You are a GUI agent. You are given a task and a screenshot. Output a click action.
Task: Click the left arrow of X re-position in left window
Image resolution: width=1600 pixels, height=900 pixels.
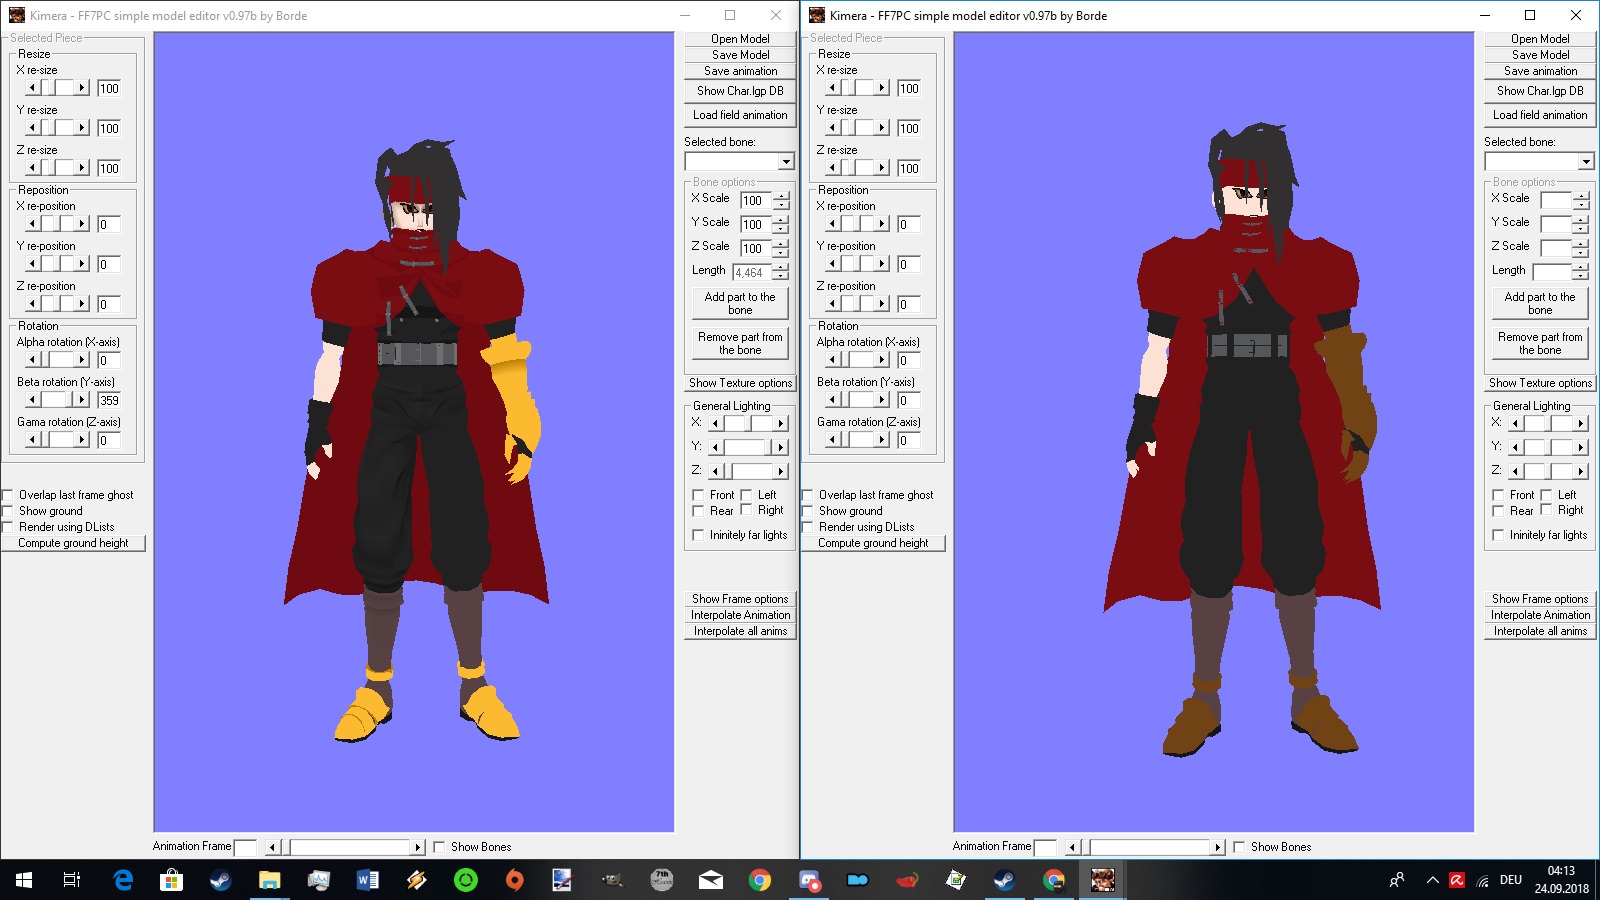32,224
